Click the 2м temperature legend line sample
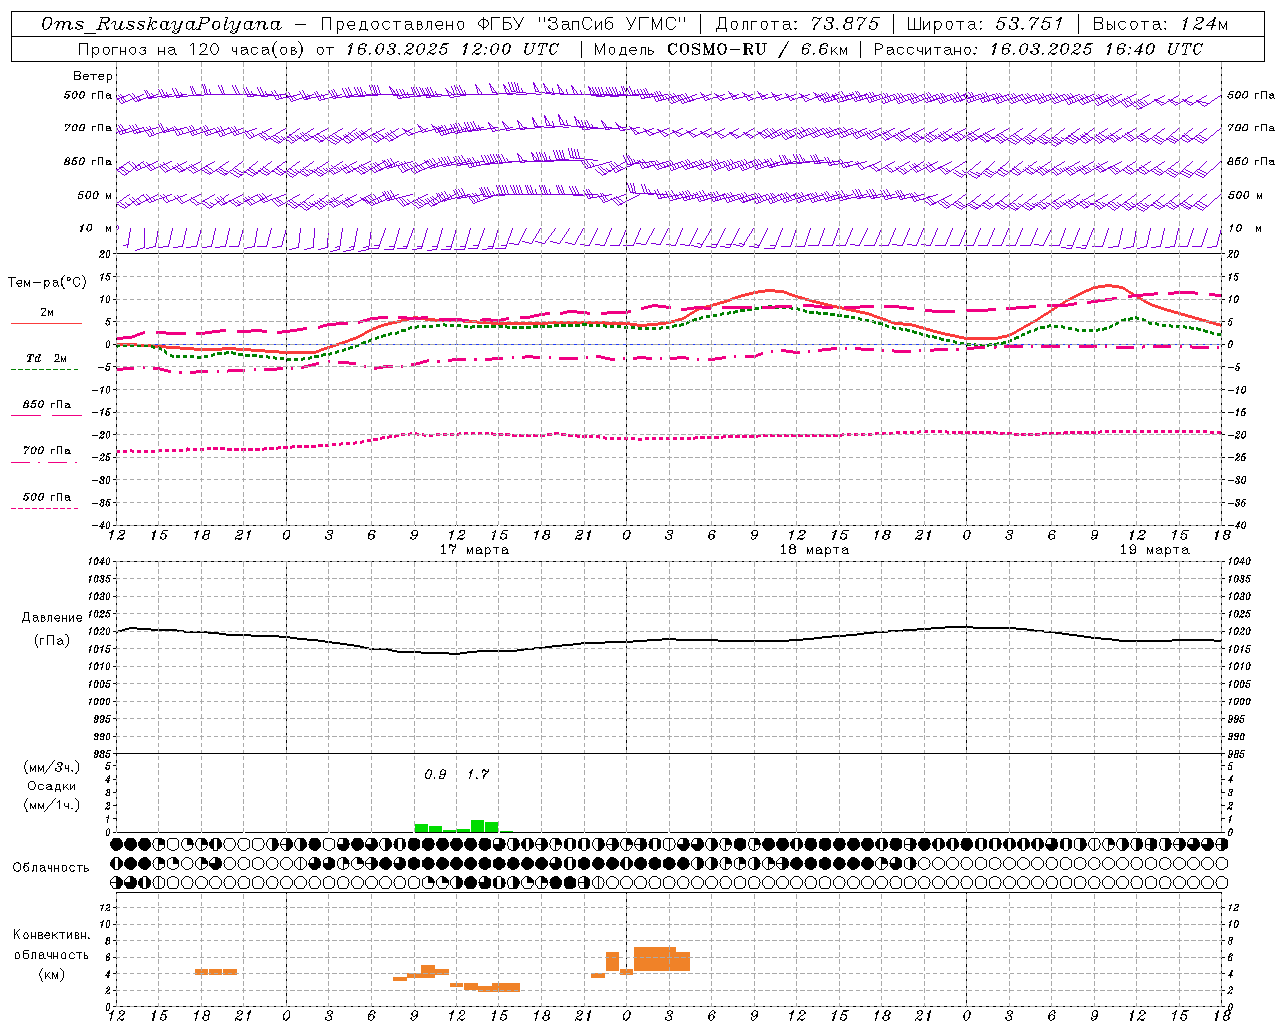The width and height of the screenshot is (1280, 1024). (x=46, y=323)
